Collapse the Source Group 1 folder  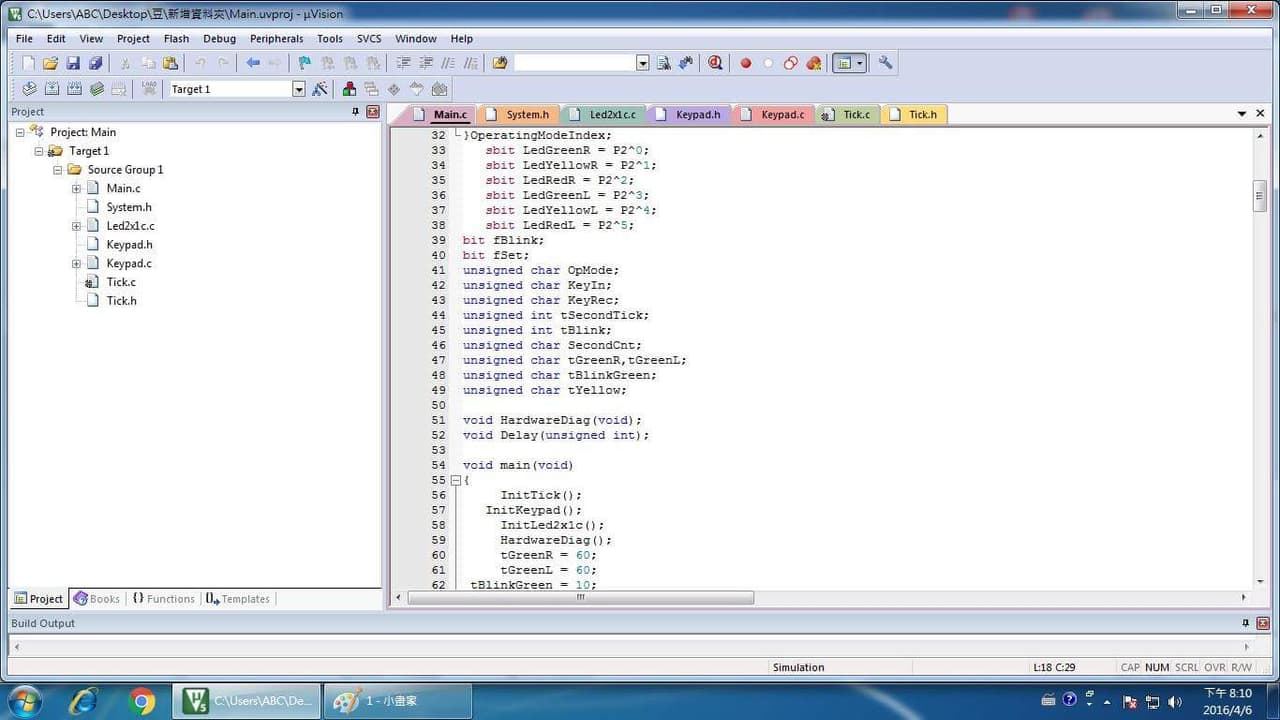(58, 170)
